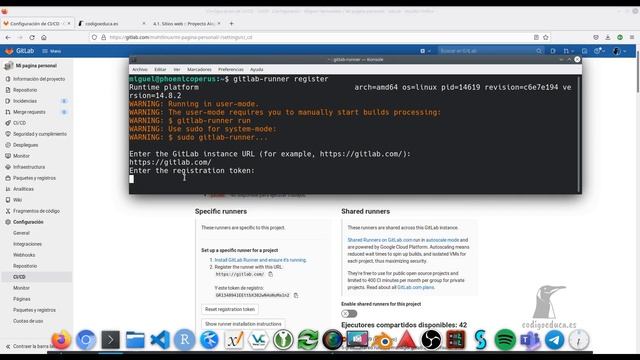
Task: Toggle Enable shared runners for this project
Action: 349,313
